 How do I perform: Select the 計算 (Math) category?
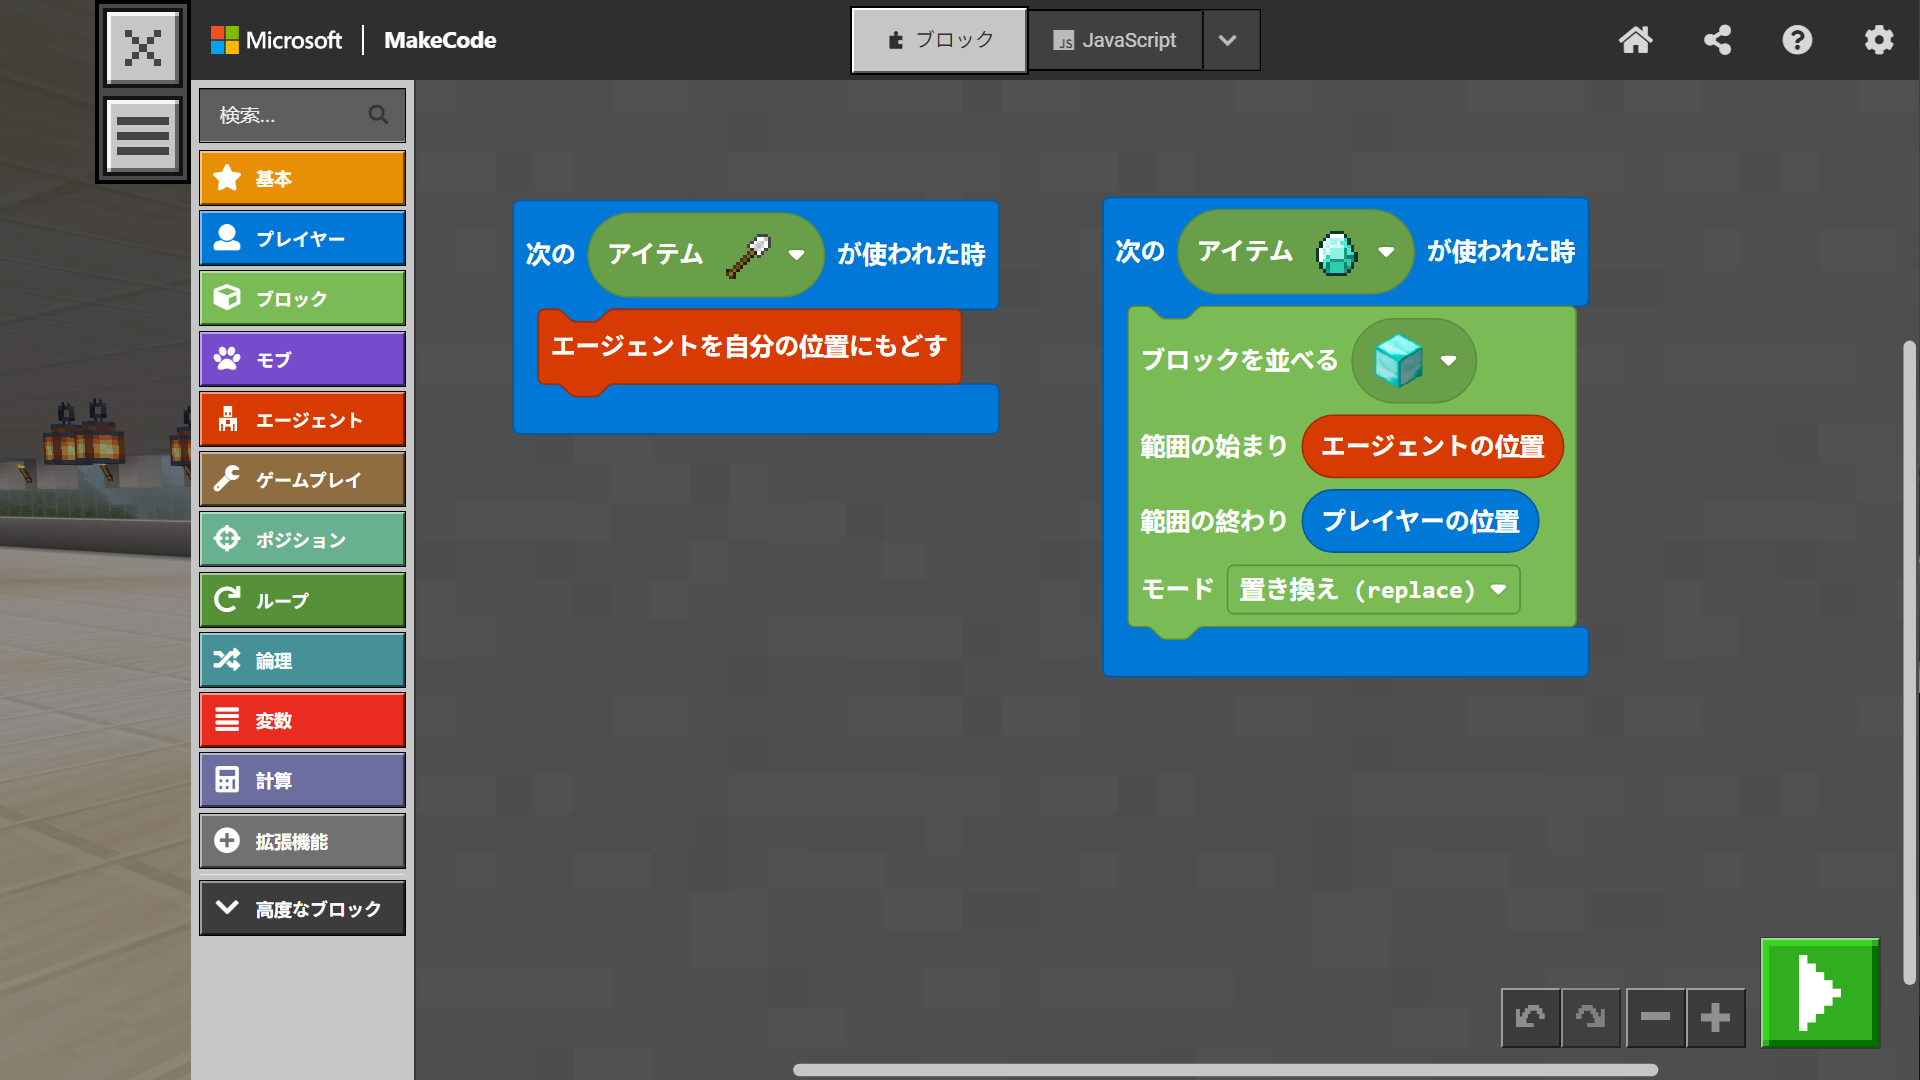point(302,780)
